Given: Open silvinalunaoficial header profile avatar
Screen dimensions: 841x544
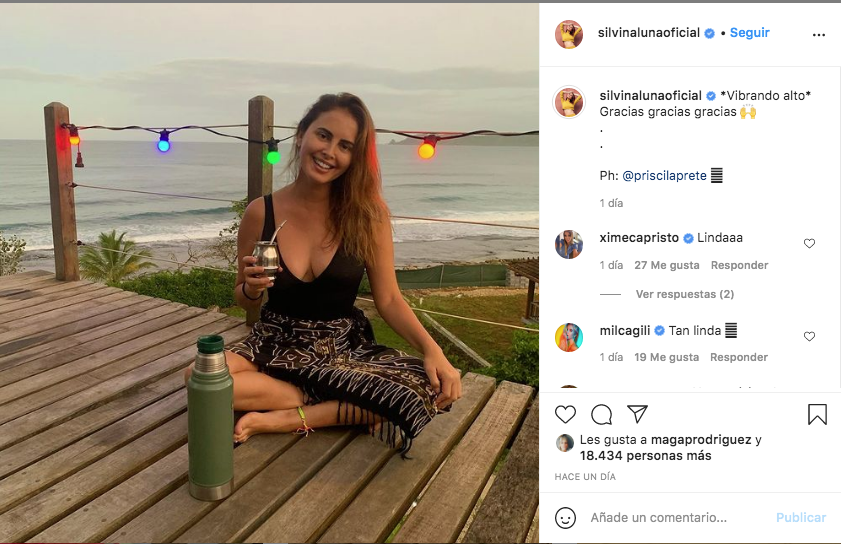Looking at the screenshot, I should 569,34.
